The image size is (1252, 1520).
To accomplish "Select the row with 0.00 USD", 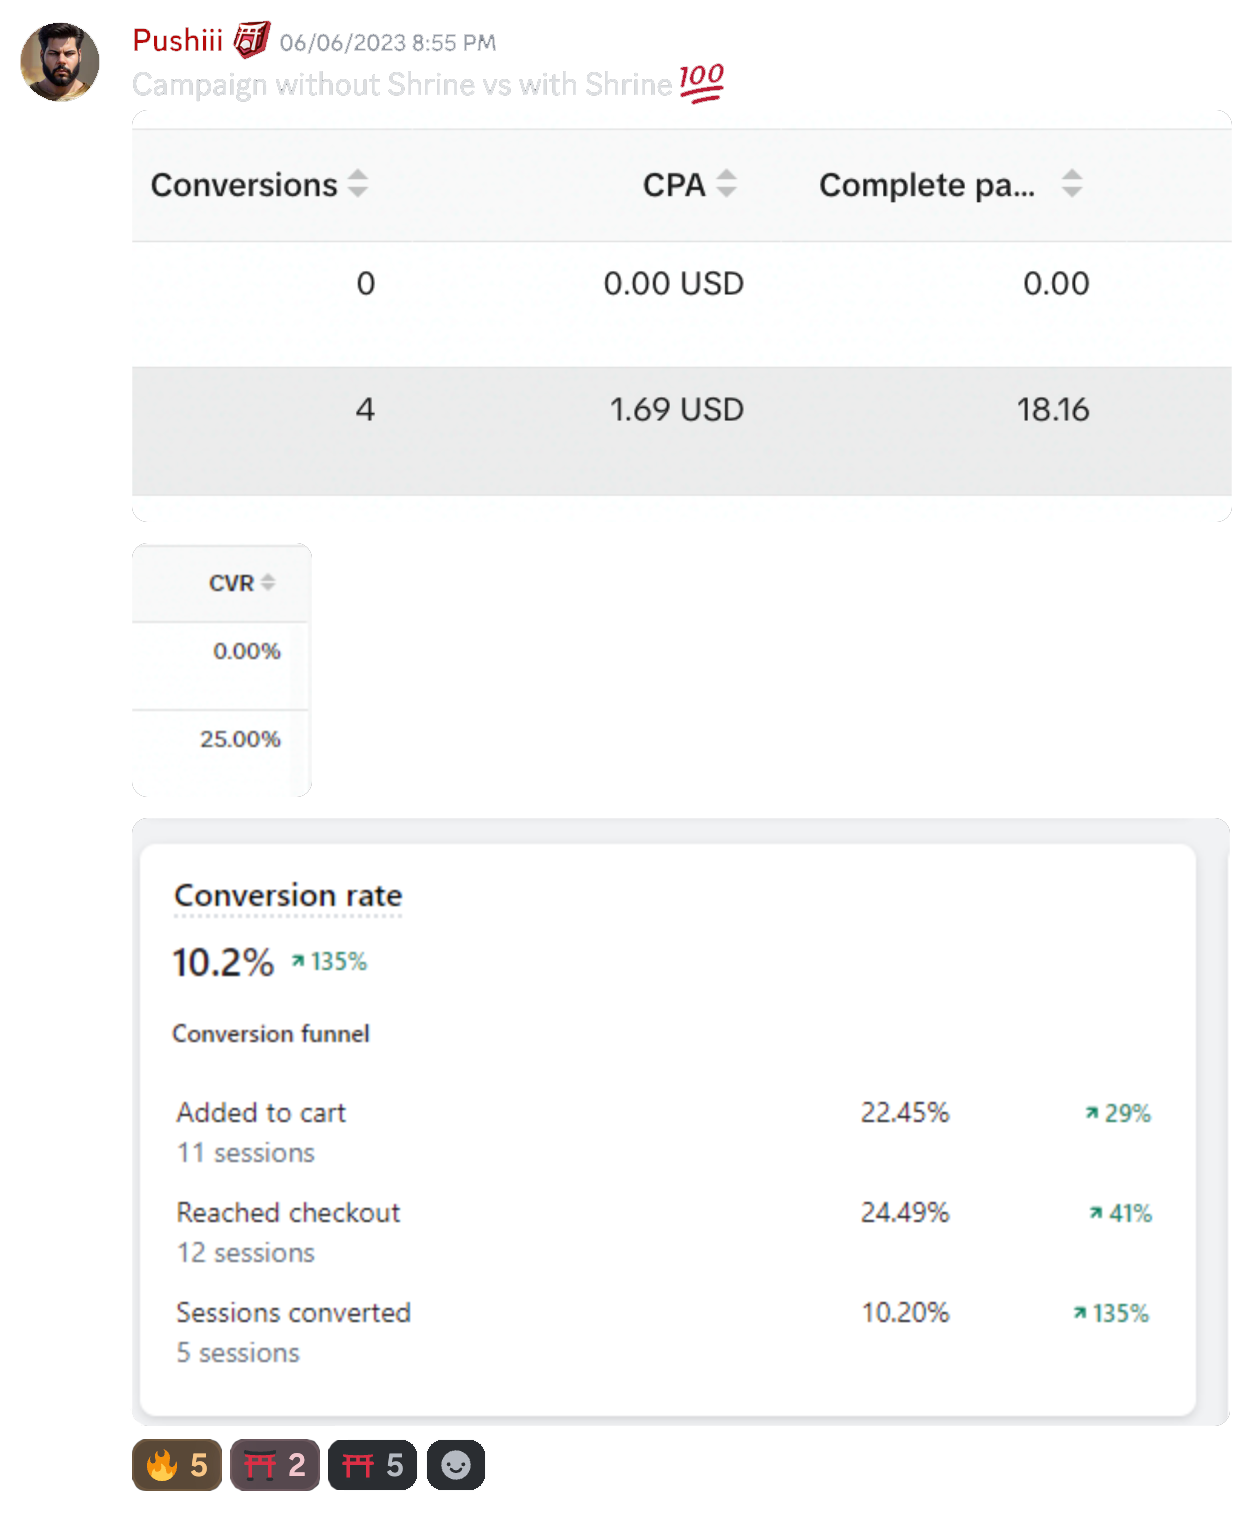I will pyautogui.click(x=682, y=304).
